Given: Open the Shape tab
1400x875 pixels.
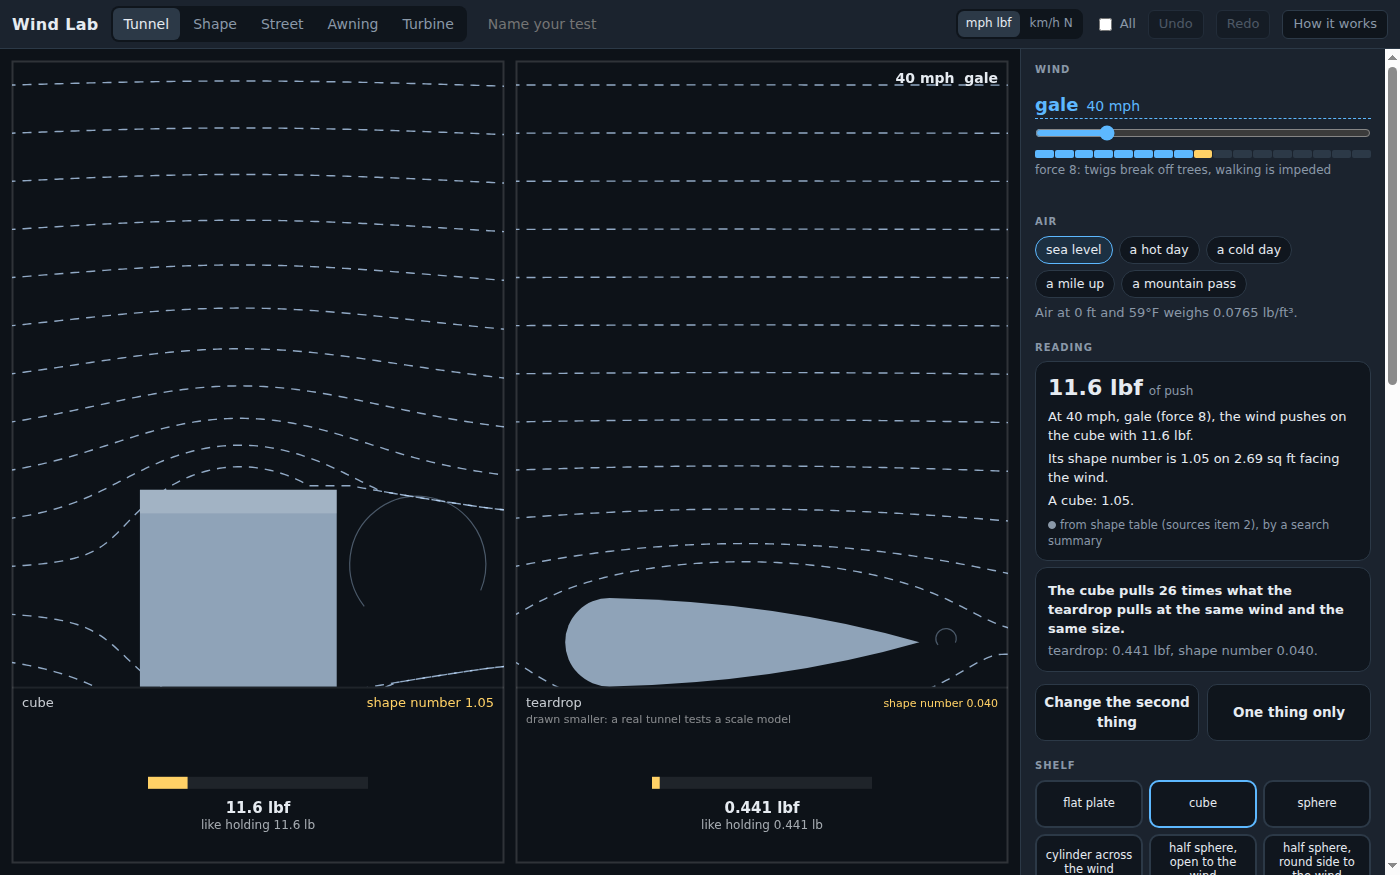Looking at the screenshot, I should coord(215,24).
